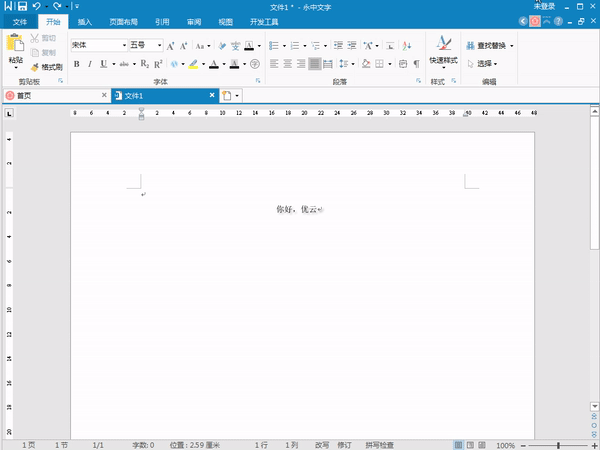Click the show paragraph marks (¶) icon
This screenshot has width=600, height=450.
pyautogui.click(x=417, y=64)
